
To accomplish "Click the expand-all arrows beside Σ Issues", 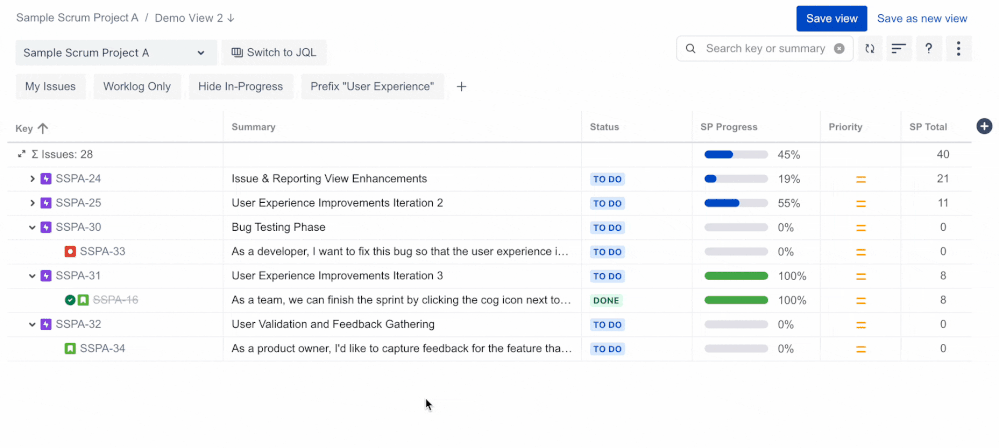I will pos(22,154).
